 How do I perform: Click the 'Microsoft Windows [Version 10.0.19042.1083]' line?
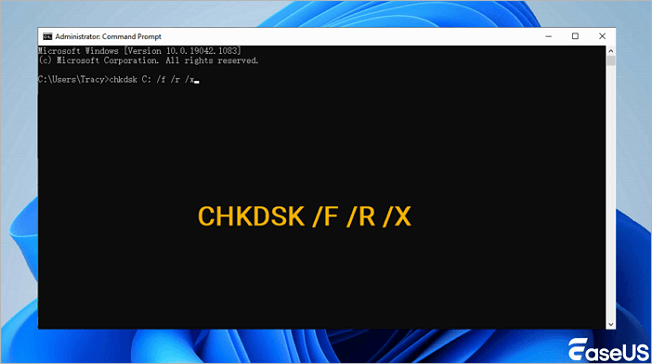click(140, 51)
